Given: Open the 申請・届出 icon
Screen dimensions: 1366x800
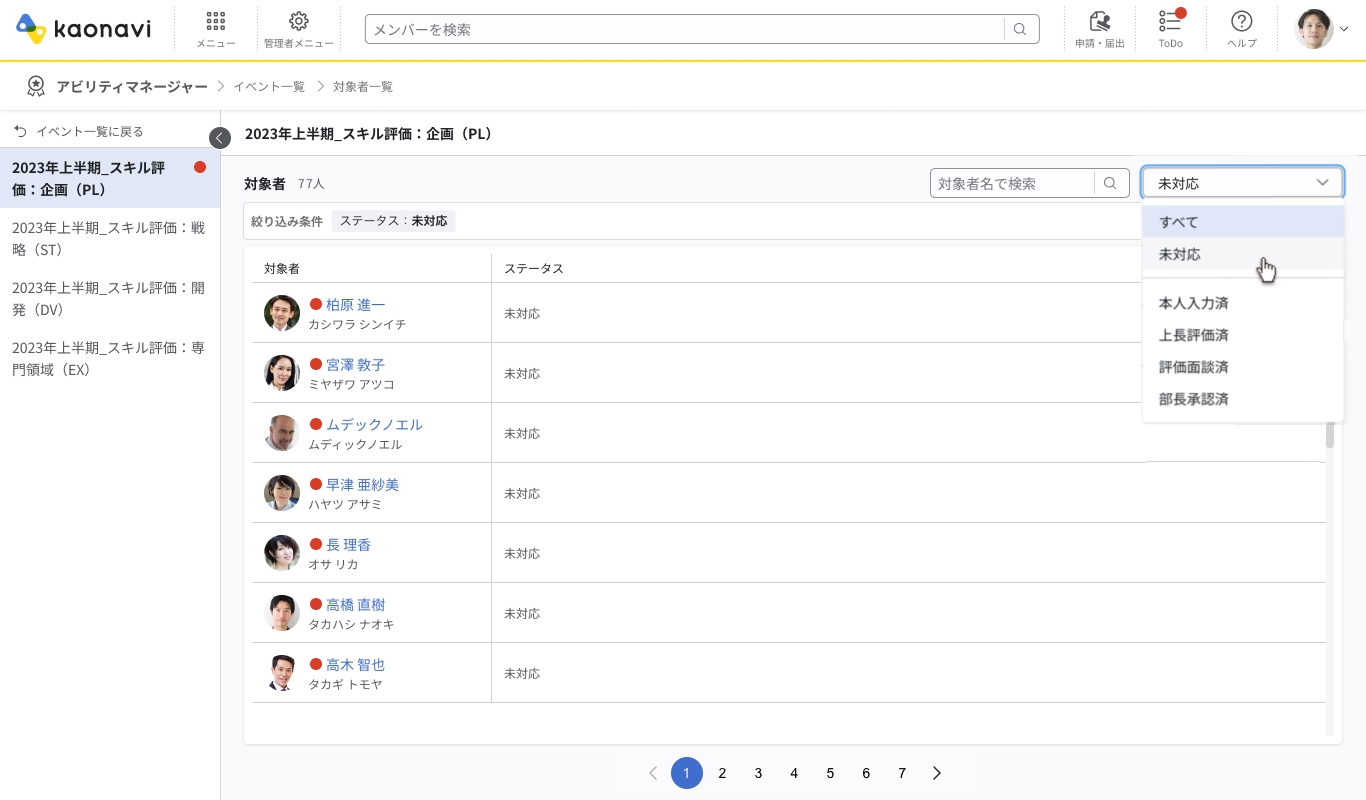Looking at the screenshot, I should point(1099,28).
